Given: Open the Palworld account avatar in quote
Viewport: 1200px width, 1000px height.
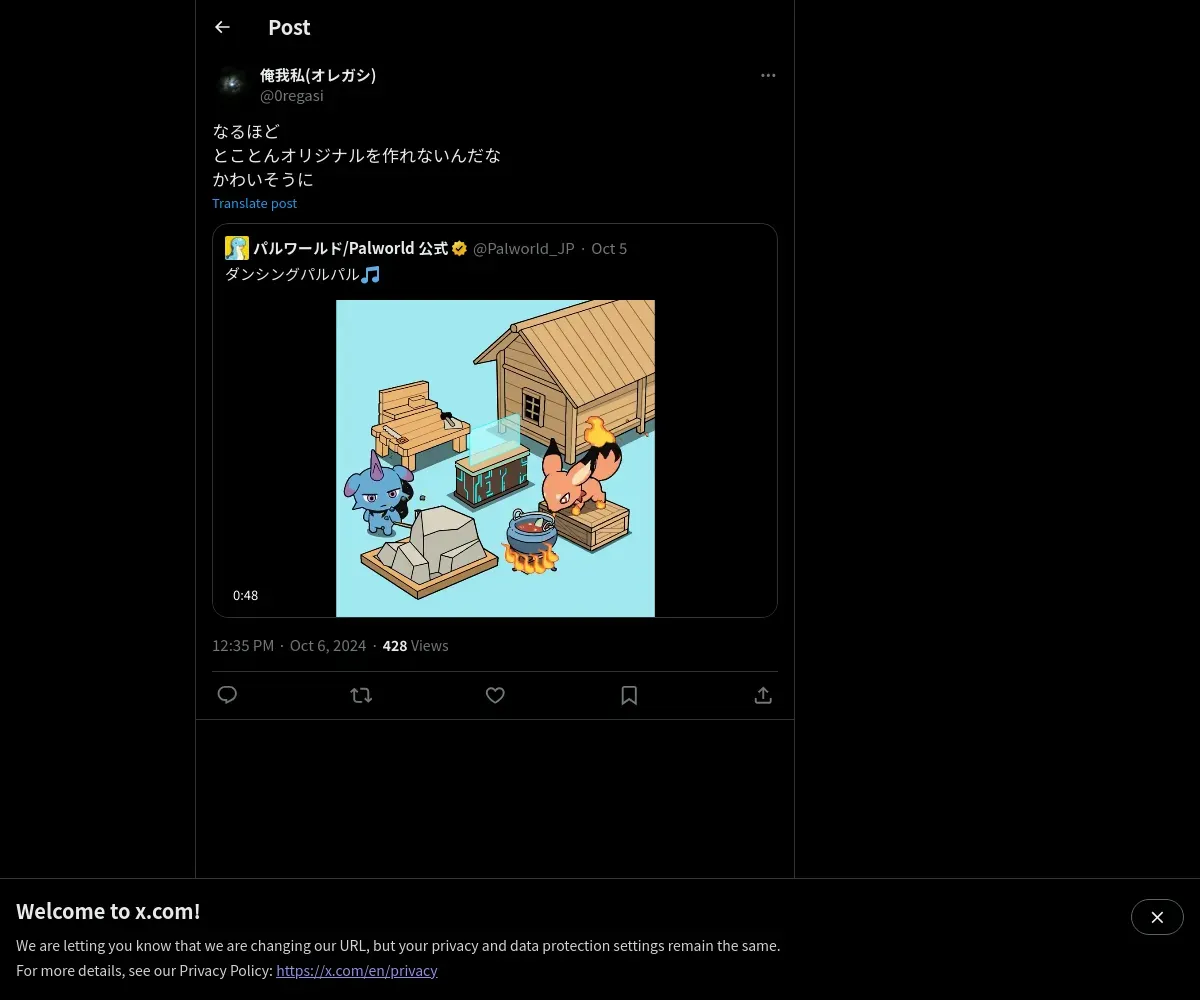Looking at the screenshot, I should [x=237, y=248].
